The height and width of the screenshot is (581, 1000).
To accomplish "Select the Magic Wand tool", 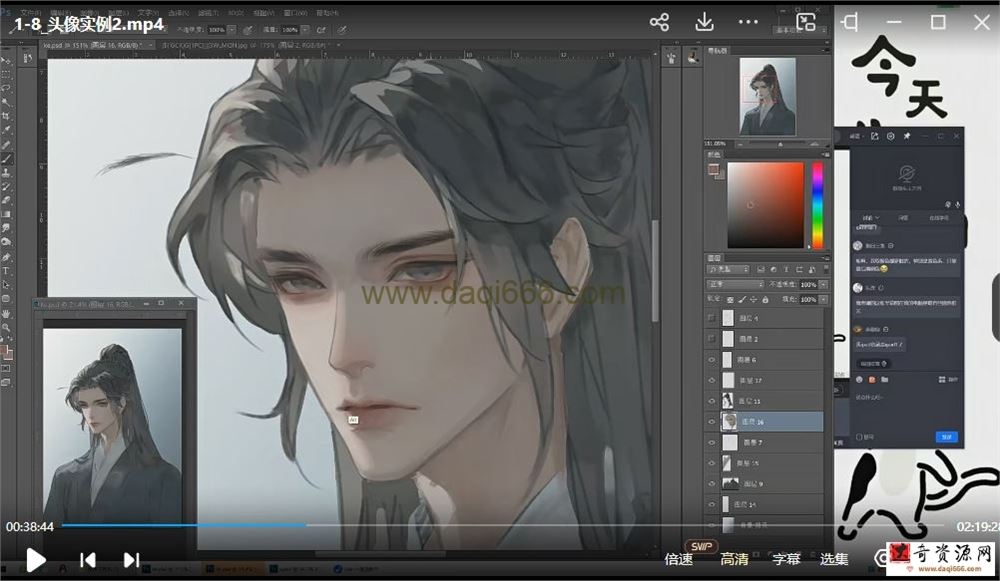I will 6,102.
